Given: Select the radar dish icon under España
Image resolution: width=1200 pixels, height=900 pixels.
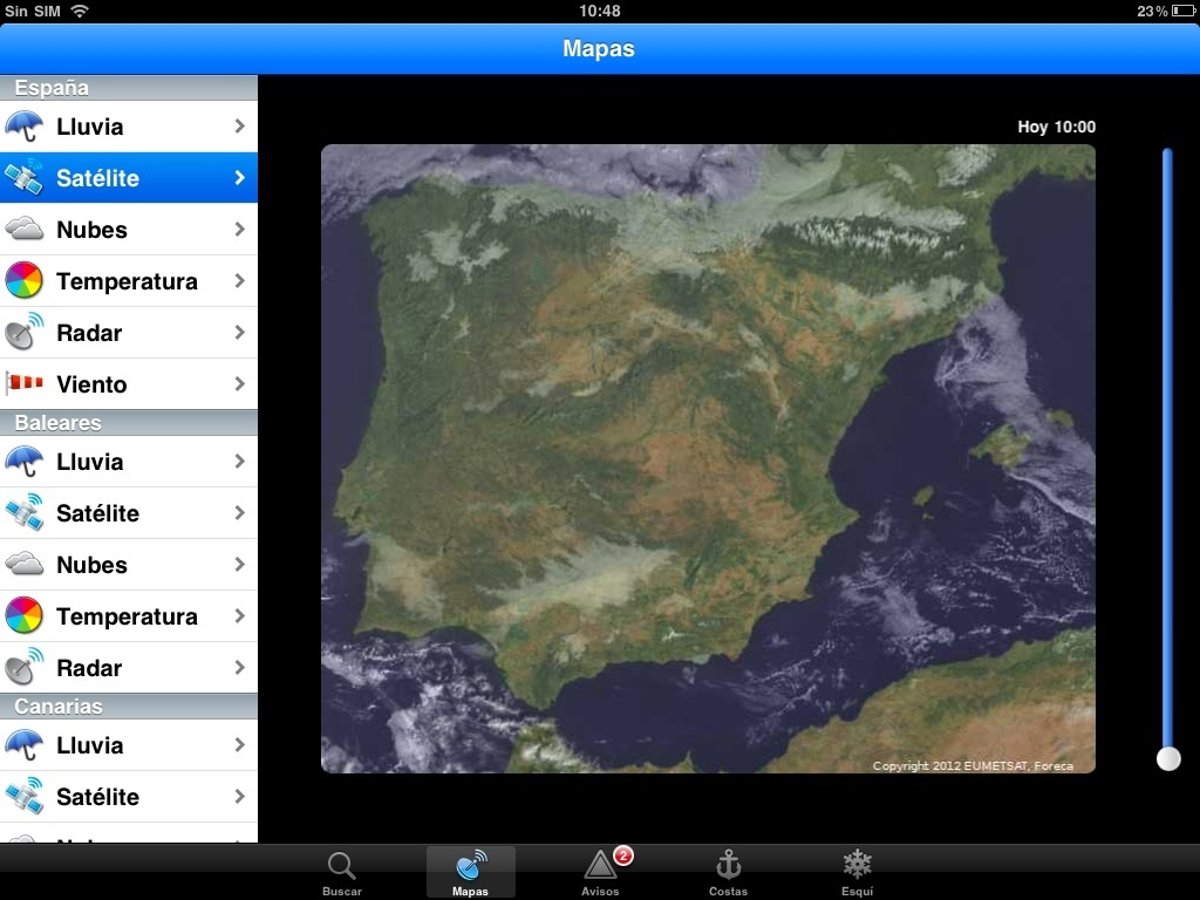Looking at the screenshot, I should click(x=24, y=333).
